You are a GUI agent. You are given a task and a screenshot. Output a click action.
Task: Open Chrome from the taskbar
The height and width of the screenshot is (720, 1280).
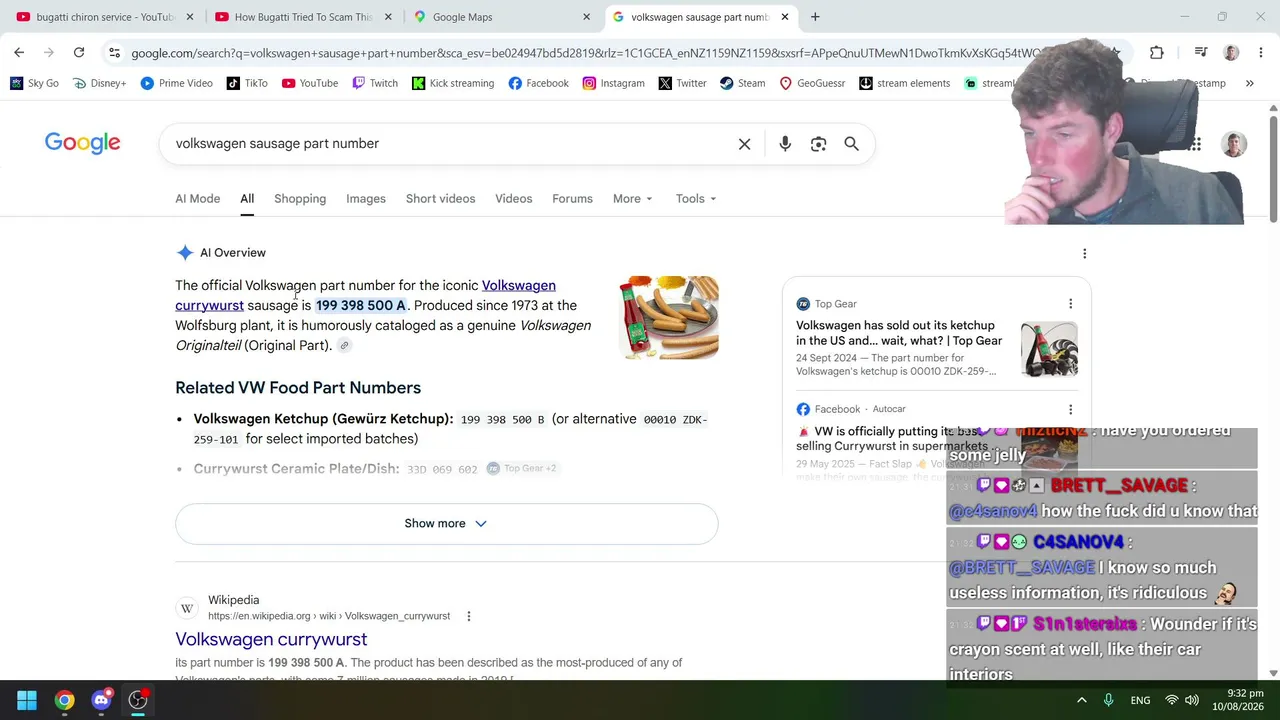(64, 700)
